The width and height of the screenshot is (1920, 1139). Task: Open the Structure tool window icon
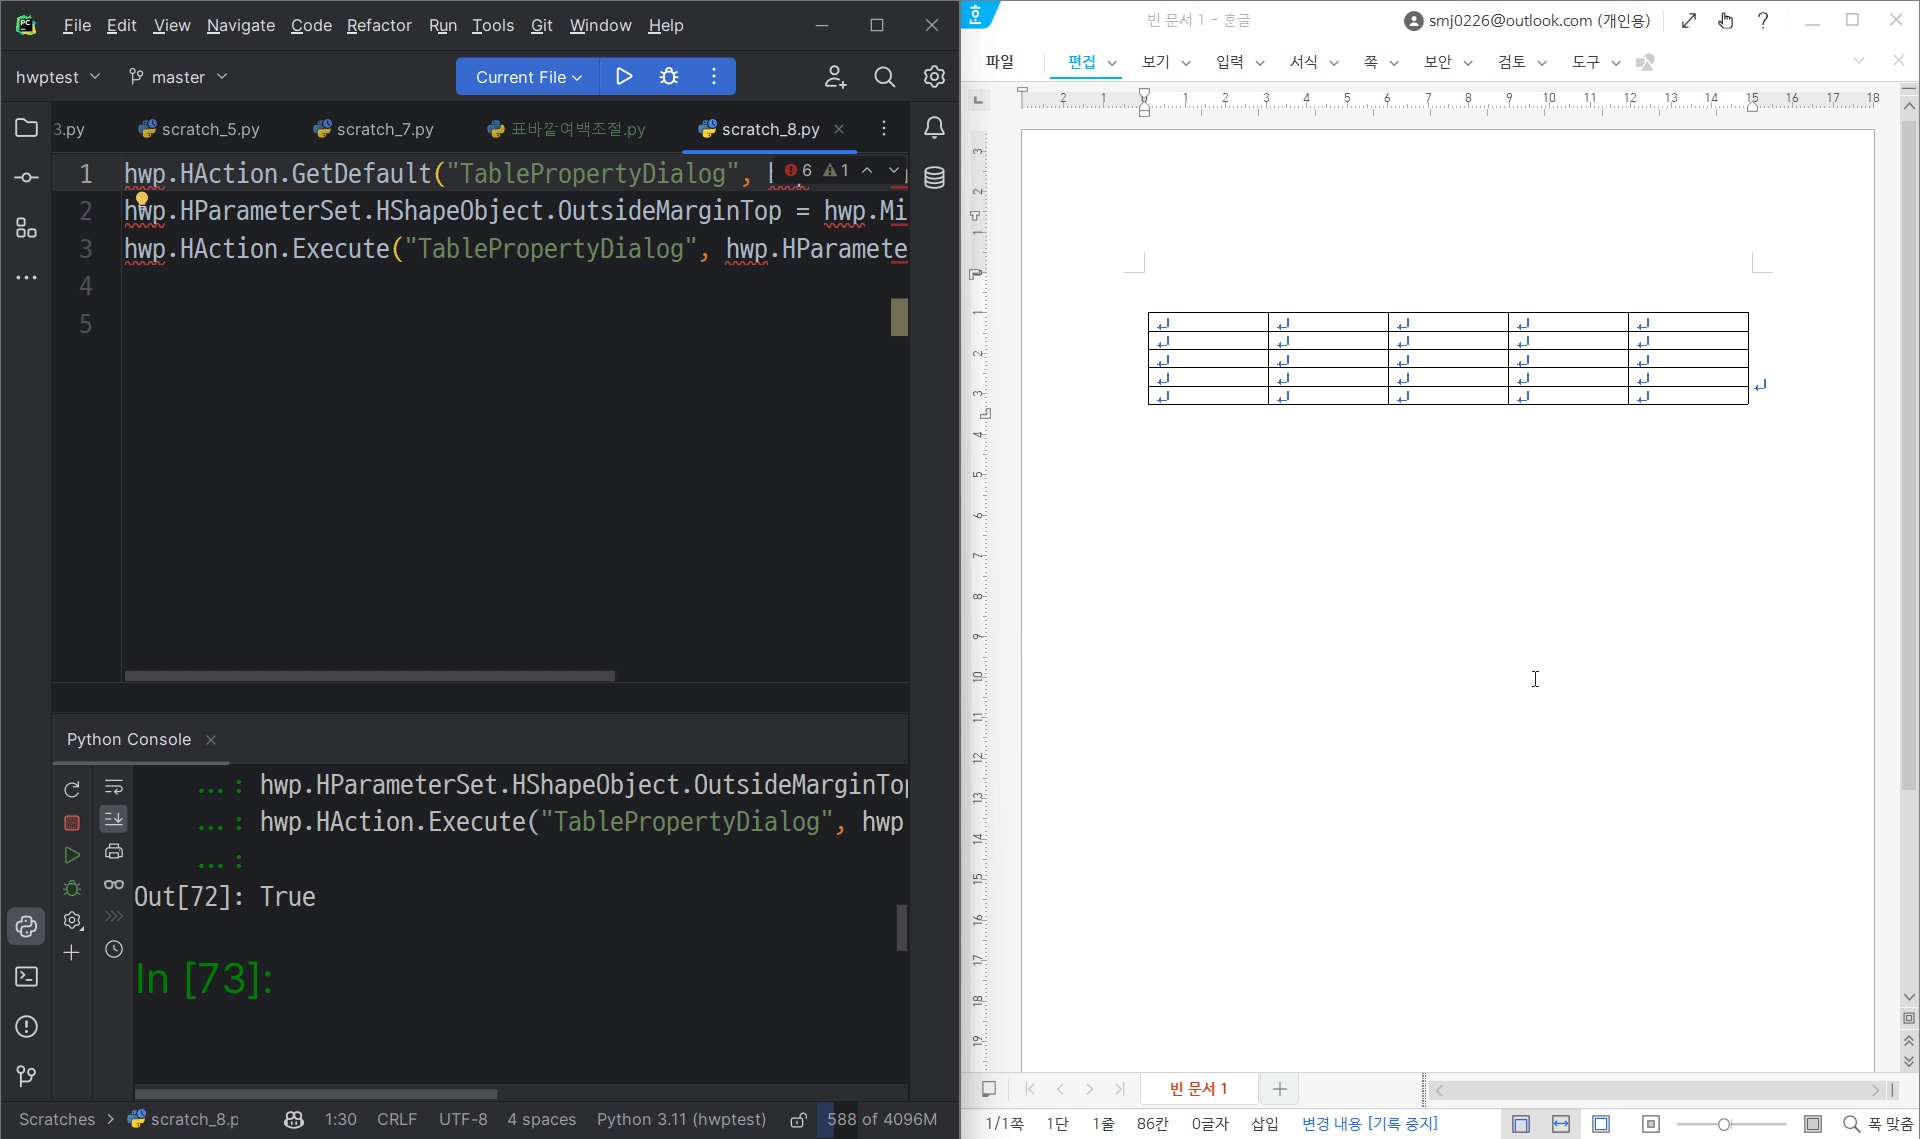point(27,228)
